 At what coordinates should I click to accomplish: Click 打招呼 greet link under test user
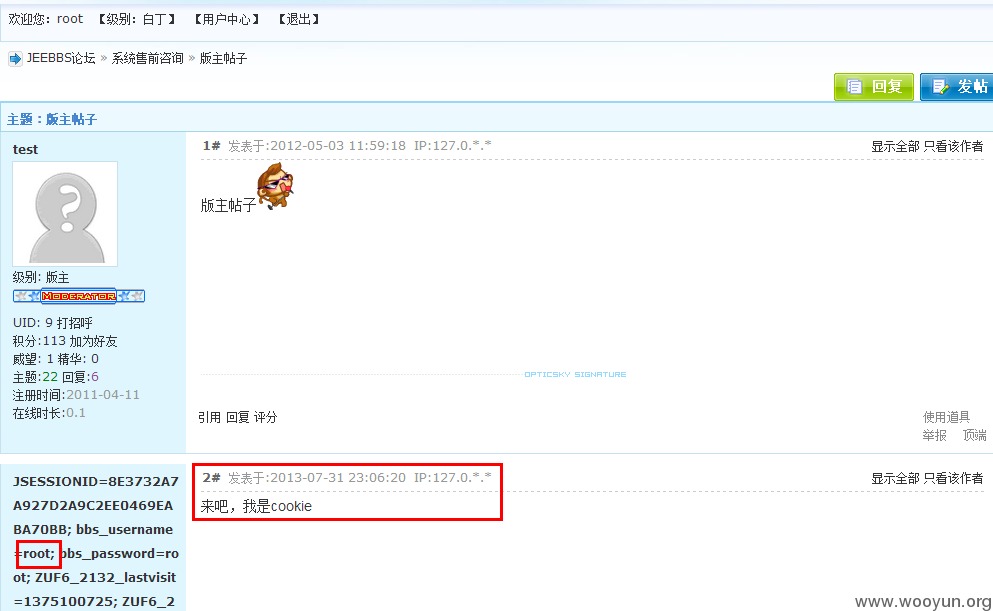tap(75, 323)
